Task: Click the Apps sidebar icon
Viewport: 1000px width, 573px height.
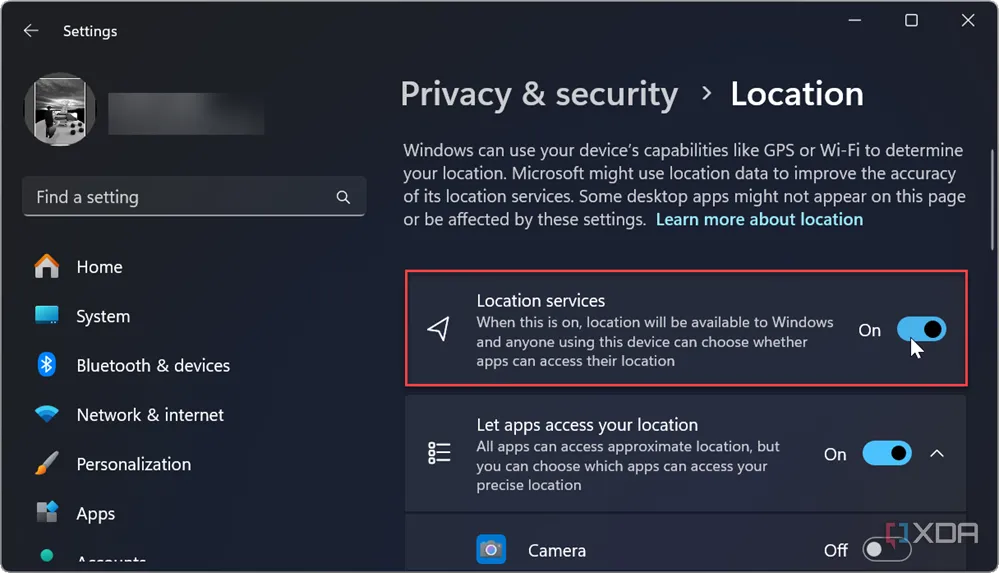Action: [x=47, y=513]
